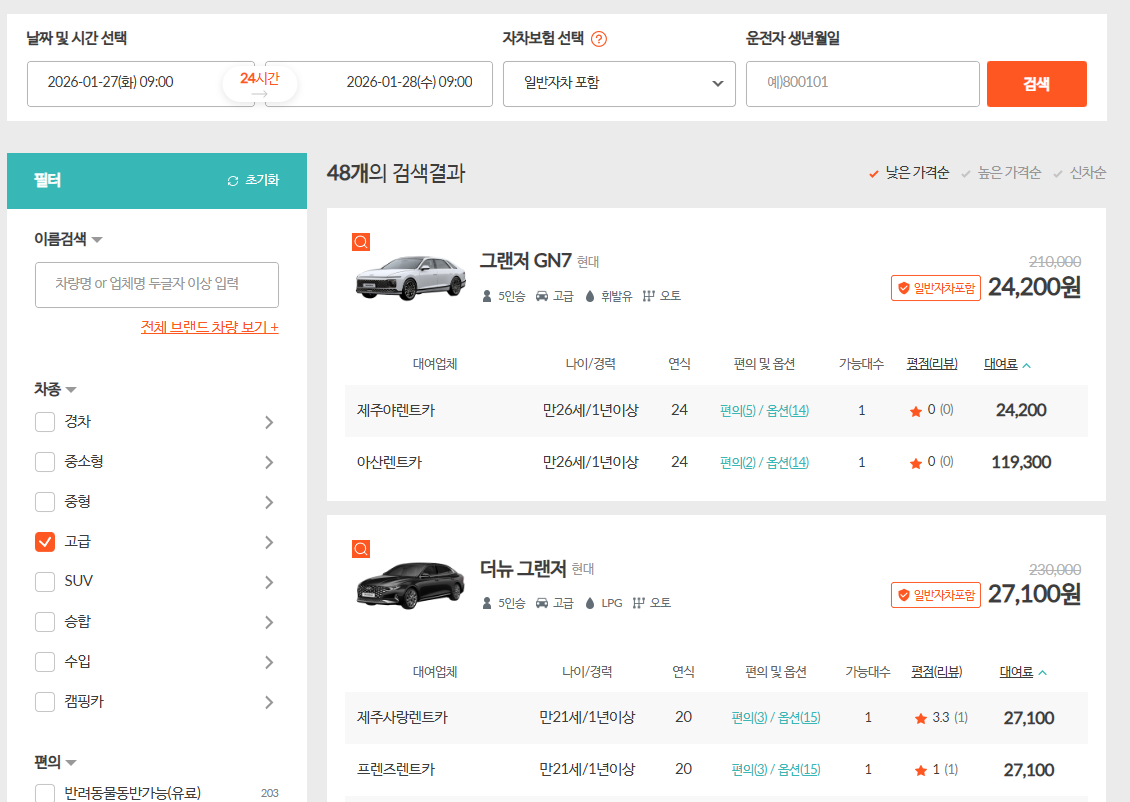Click the insurance help question-mark icon
Viewport: 1130px width, 802px height.
pyautogui.click(x=598, y=39)
